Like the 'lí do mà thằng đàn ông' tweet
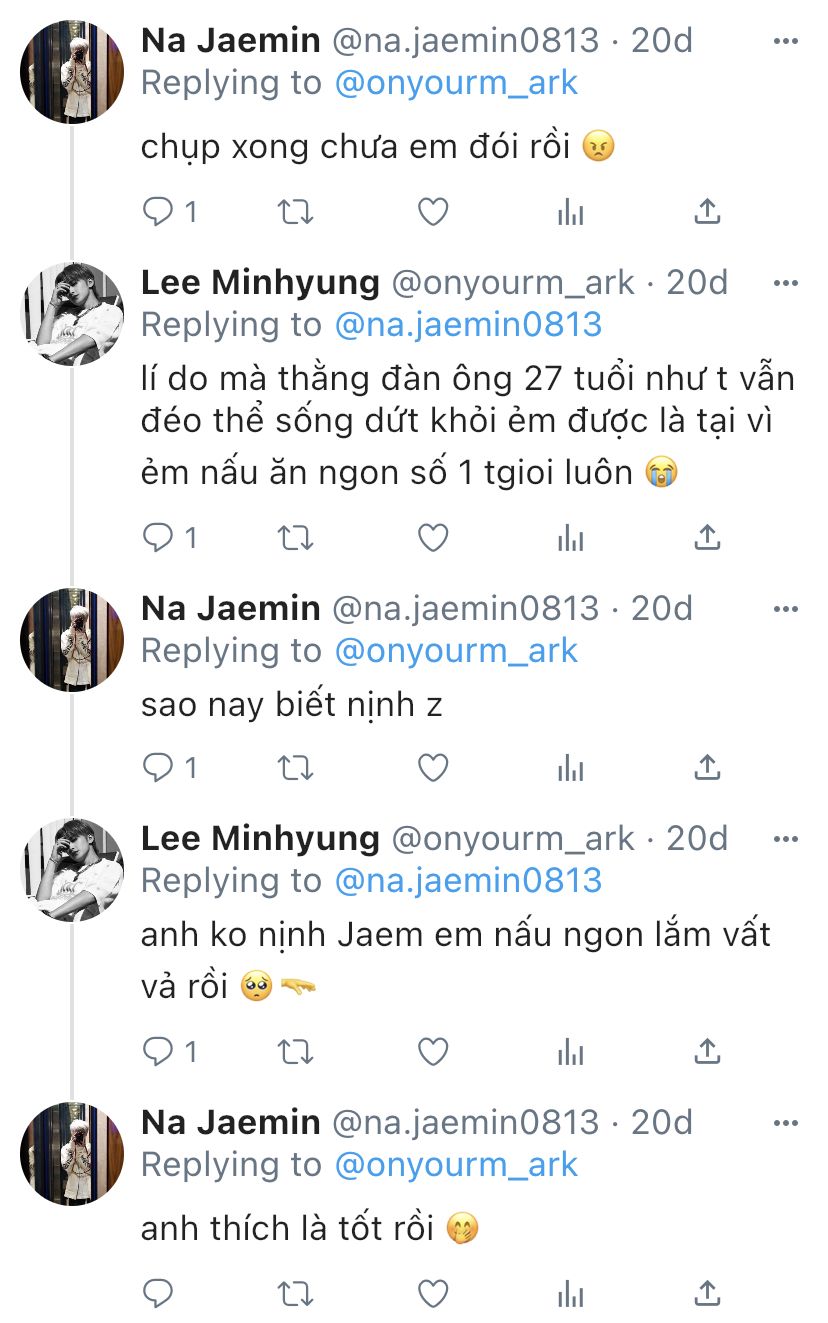 click(x=432, y=538)
